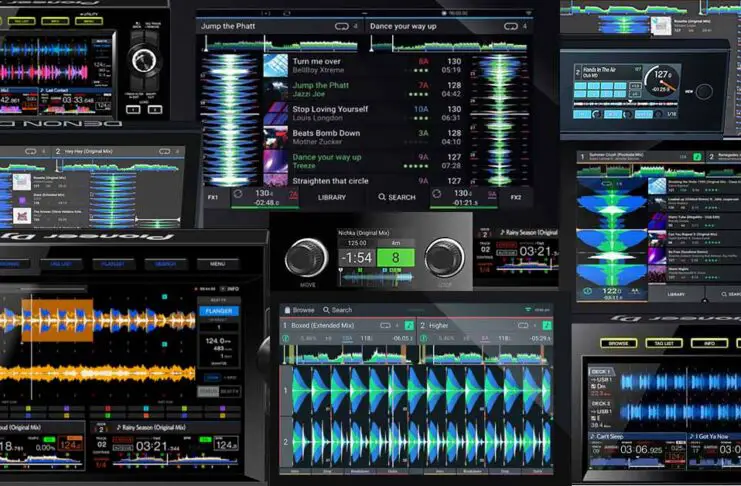This screenshot has height=486, width=741.
Task: Tap green music note icon on Boxed deck
Action: pyautogui.click(x=409, y=325)
